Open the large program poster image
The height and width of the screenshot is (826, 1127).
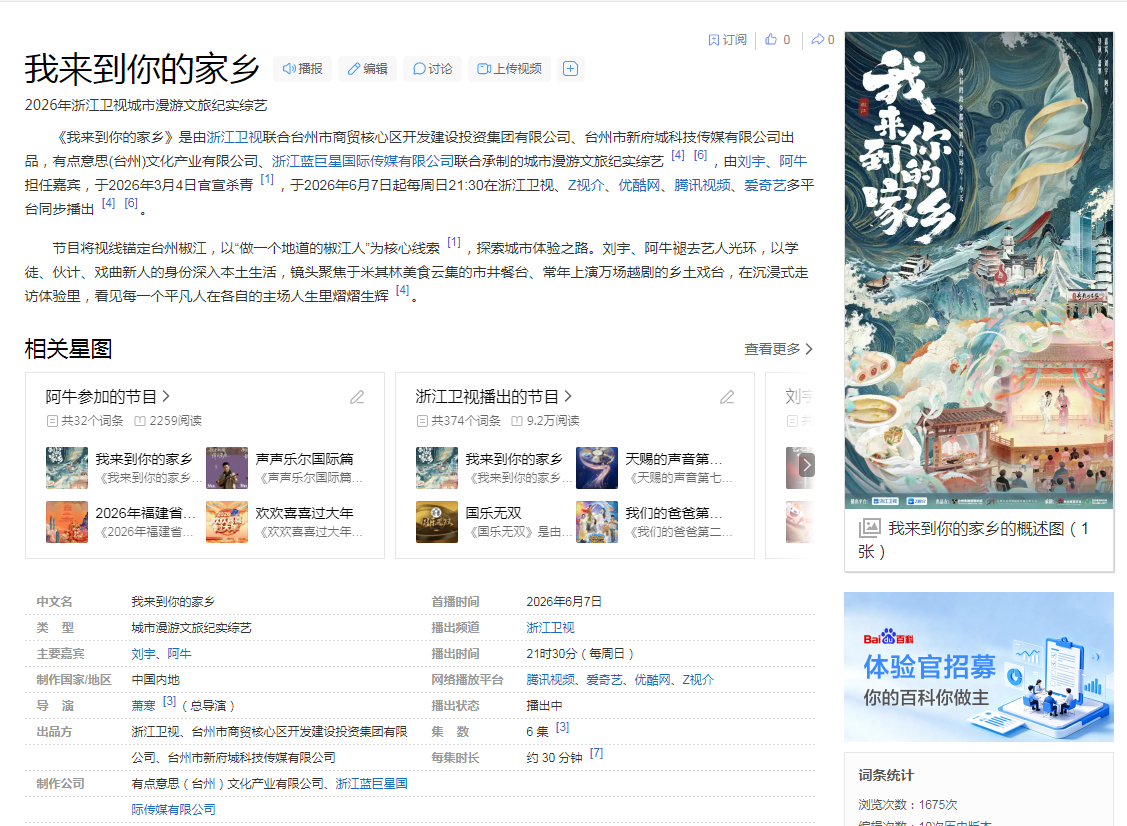tap(979, 270)
